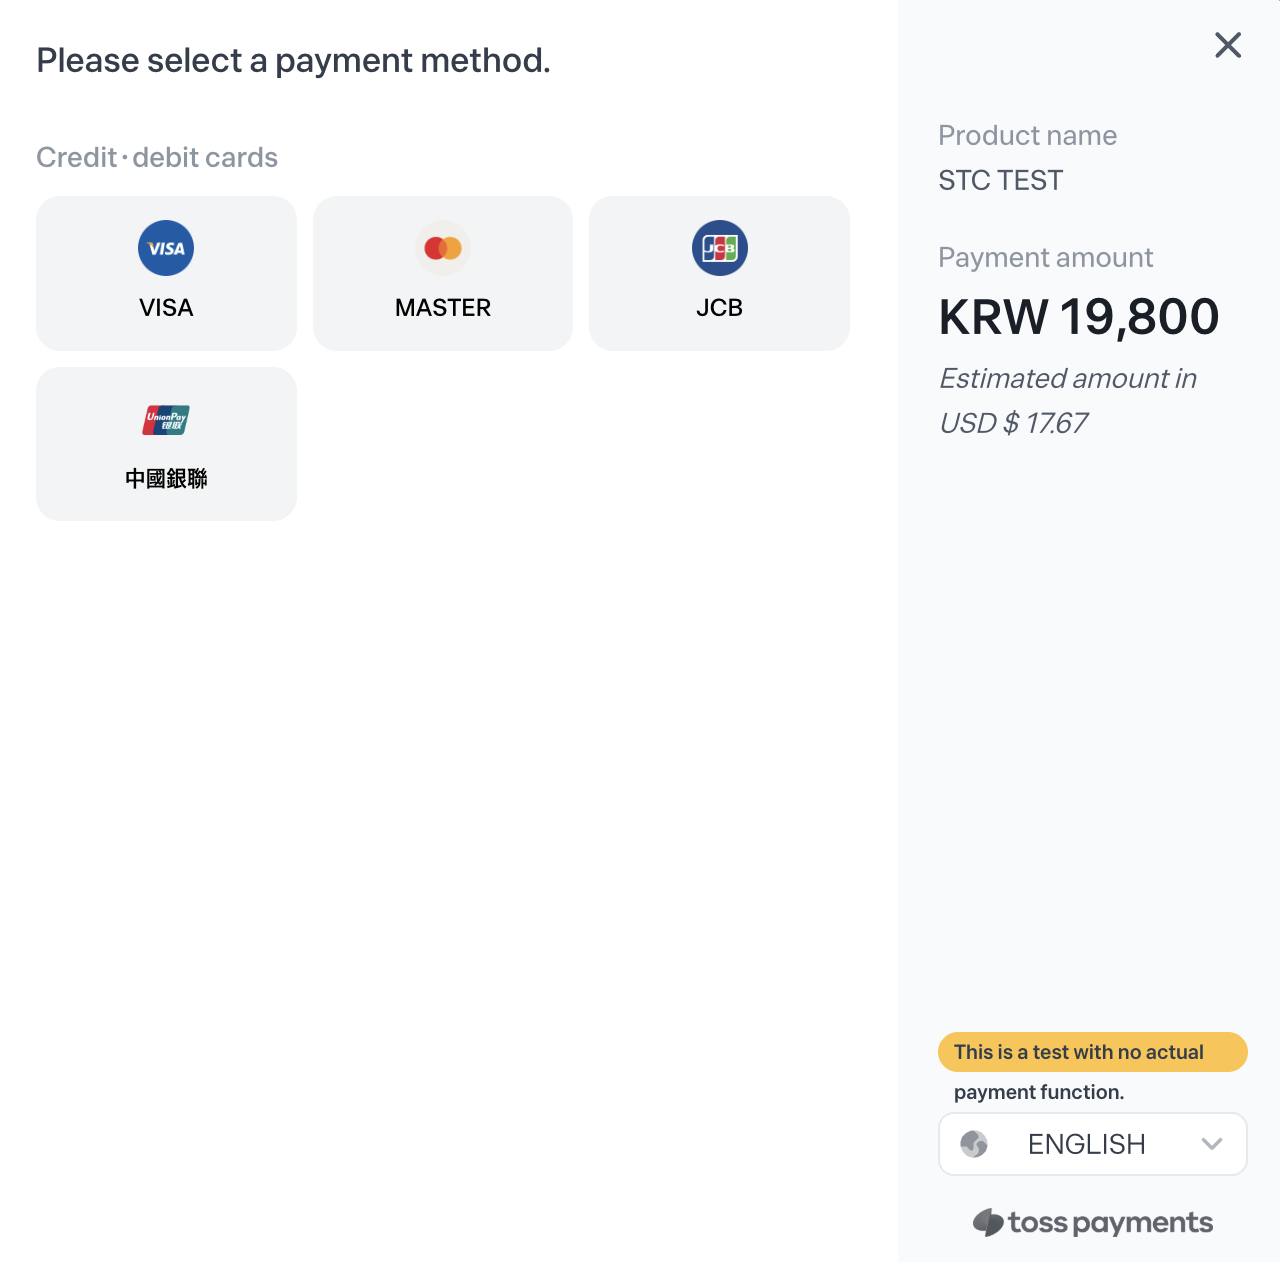Click the JCB logo icon
The image size is (1280, 1262).
click(720, 248)
